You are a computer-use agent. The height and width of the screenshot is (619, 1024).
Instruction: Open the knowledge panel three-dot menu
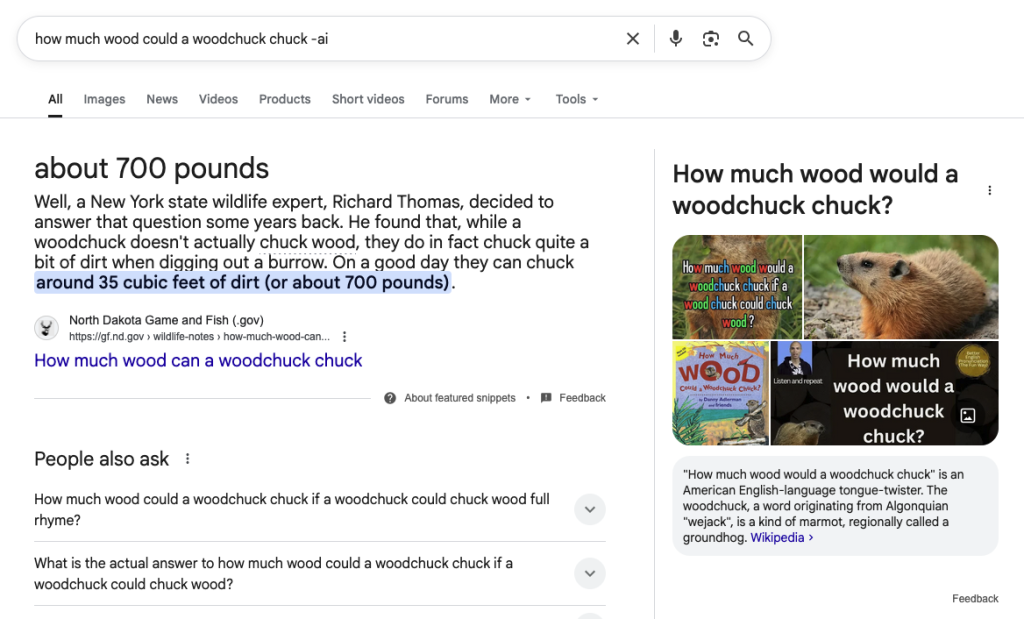989,191
